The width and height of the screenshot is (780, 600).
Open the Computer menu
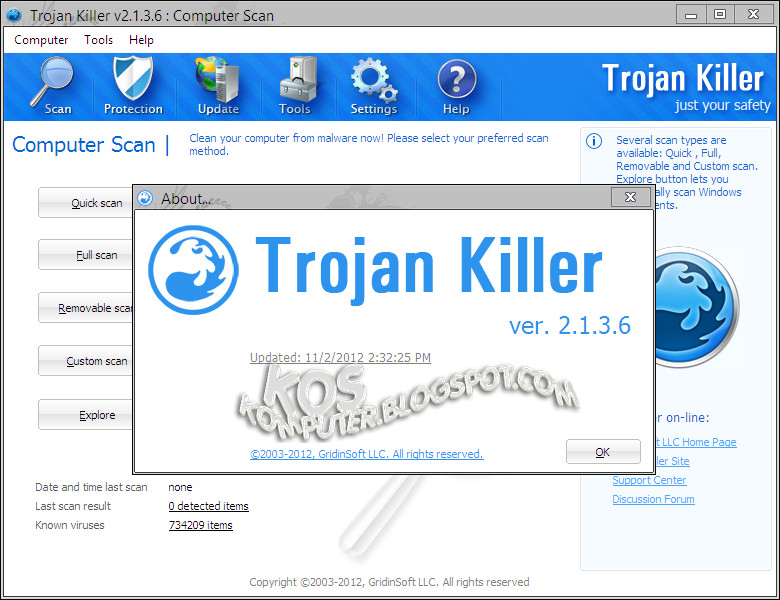(41, 40)
